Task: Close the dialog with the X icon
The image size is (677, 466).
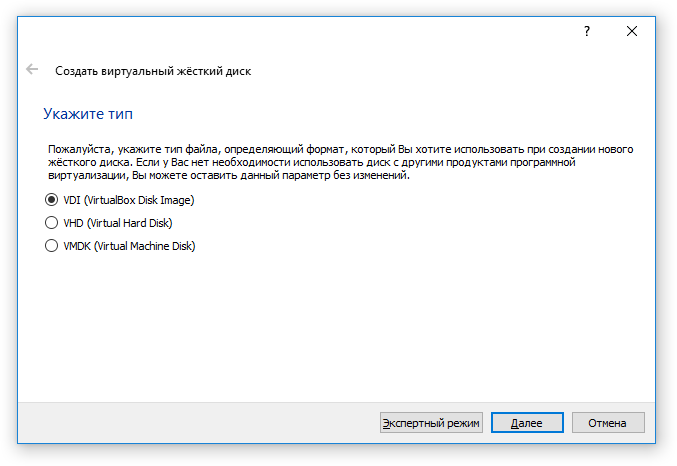Action: (632, 31)
